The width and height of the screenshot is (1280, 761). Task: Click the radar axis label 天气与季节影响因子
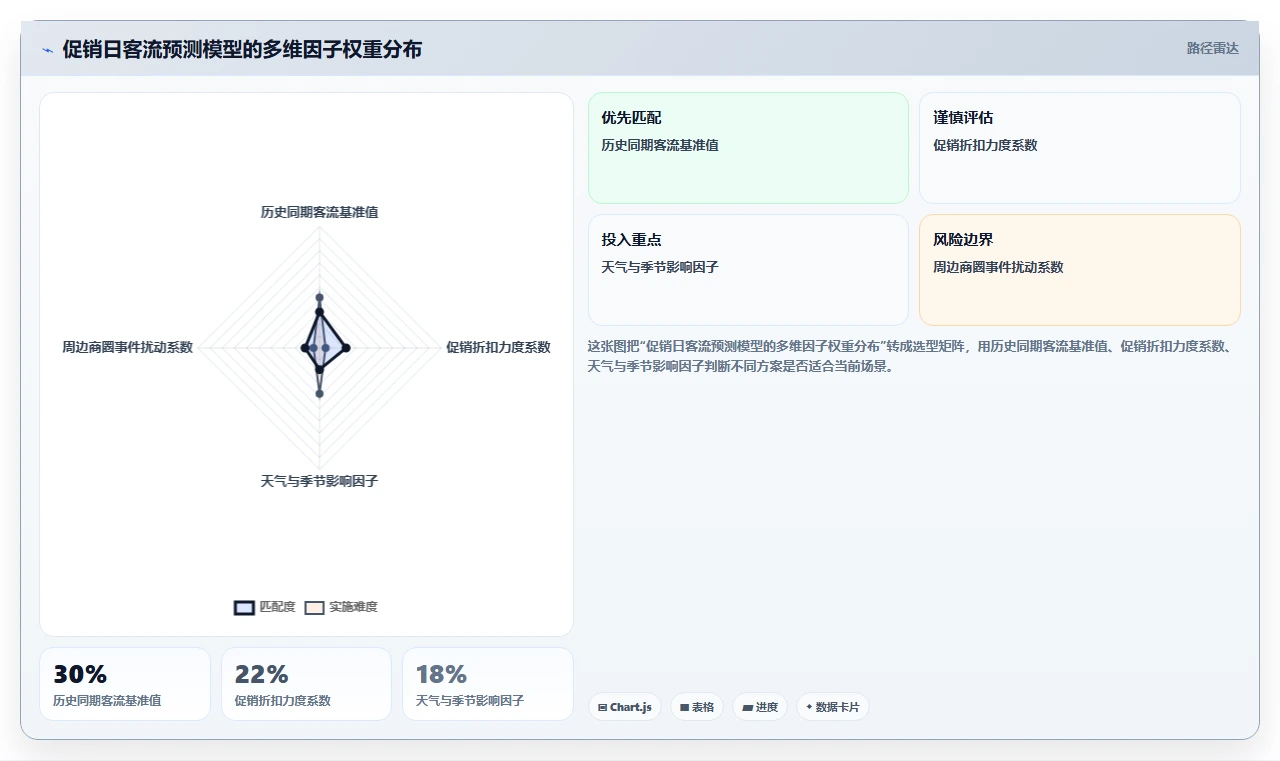(319, 481)
